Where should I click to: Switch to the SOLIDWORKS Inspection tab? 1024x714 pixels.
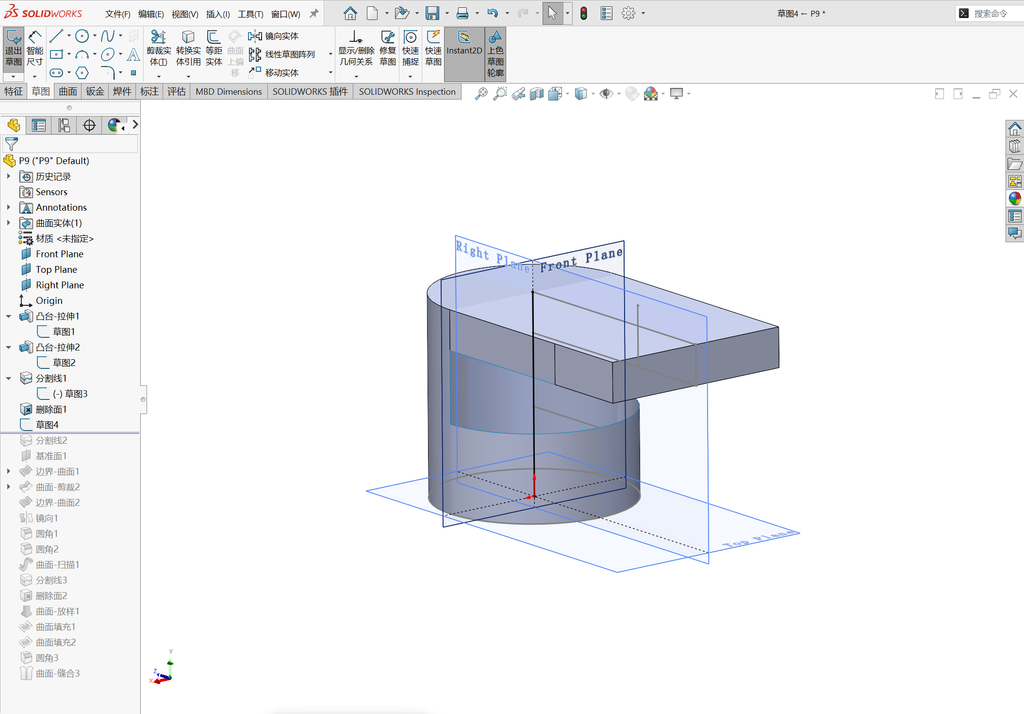pyautogui.click(x=407, y=91)
